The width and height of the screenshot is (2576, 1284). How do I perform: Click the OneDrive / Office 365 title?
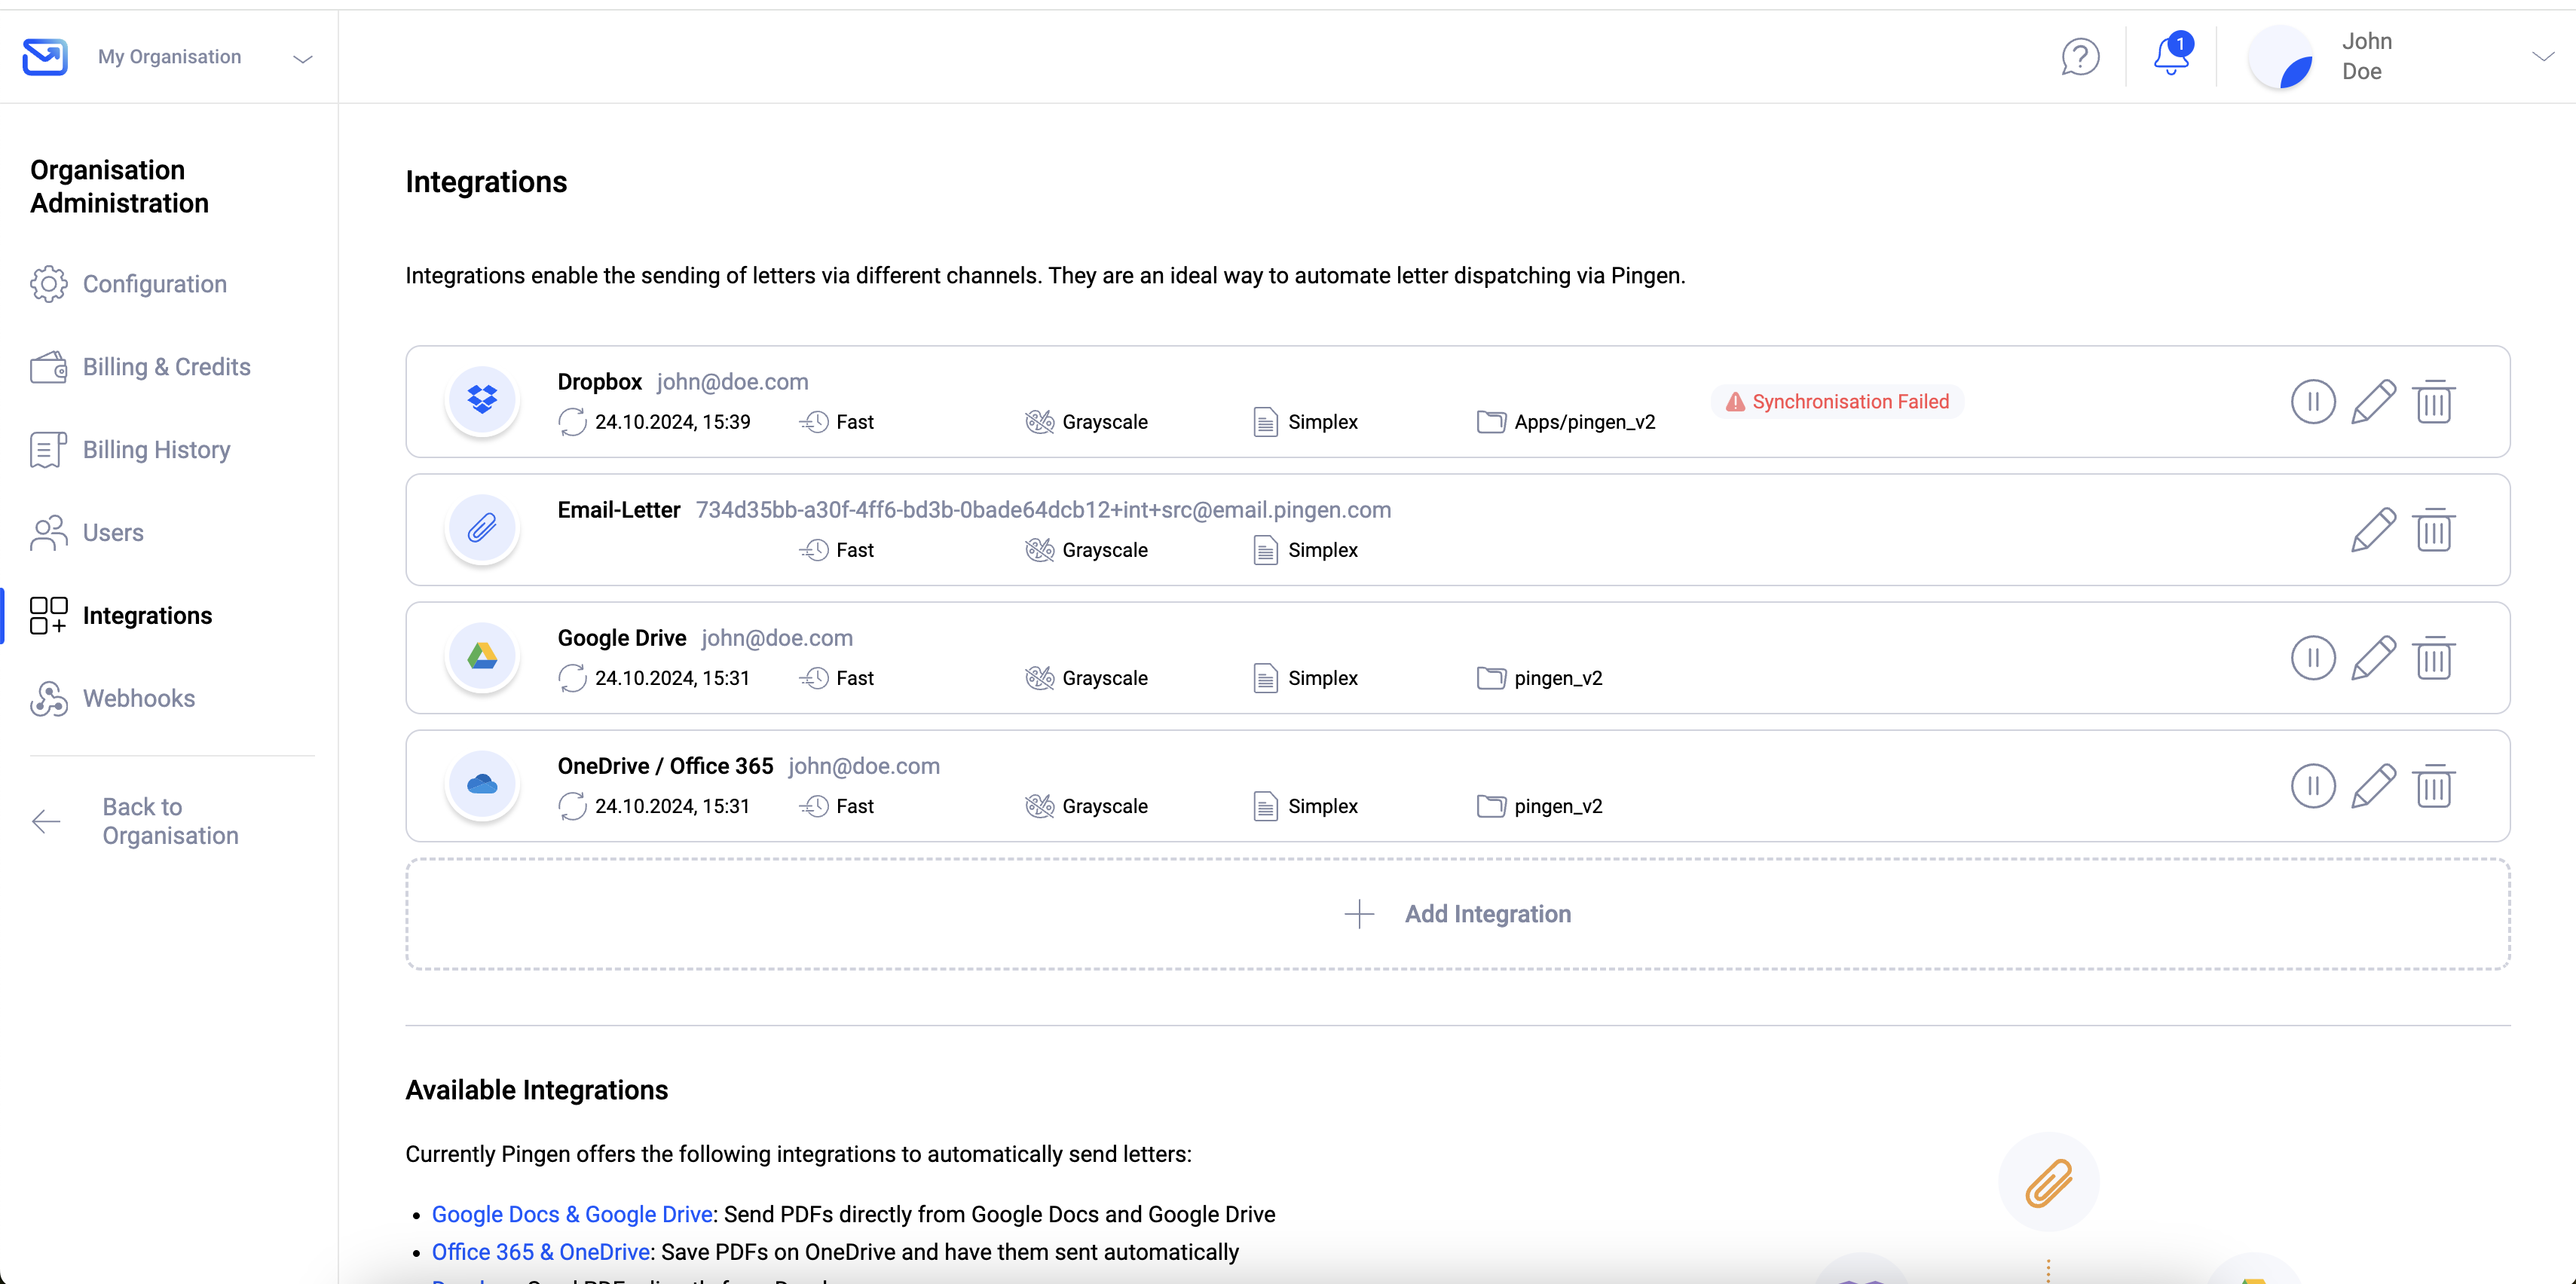[x=665, y=766]
